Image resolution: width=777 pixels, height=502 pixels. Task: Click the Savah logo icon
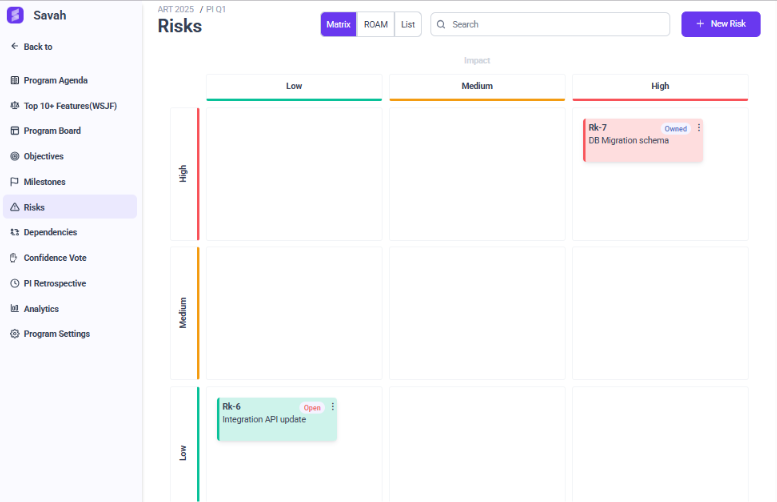tap(15, 15)
